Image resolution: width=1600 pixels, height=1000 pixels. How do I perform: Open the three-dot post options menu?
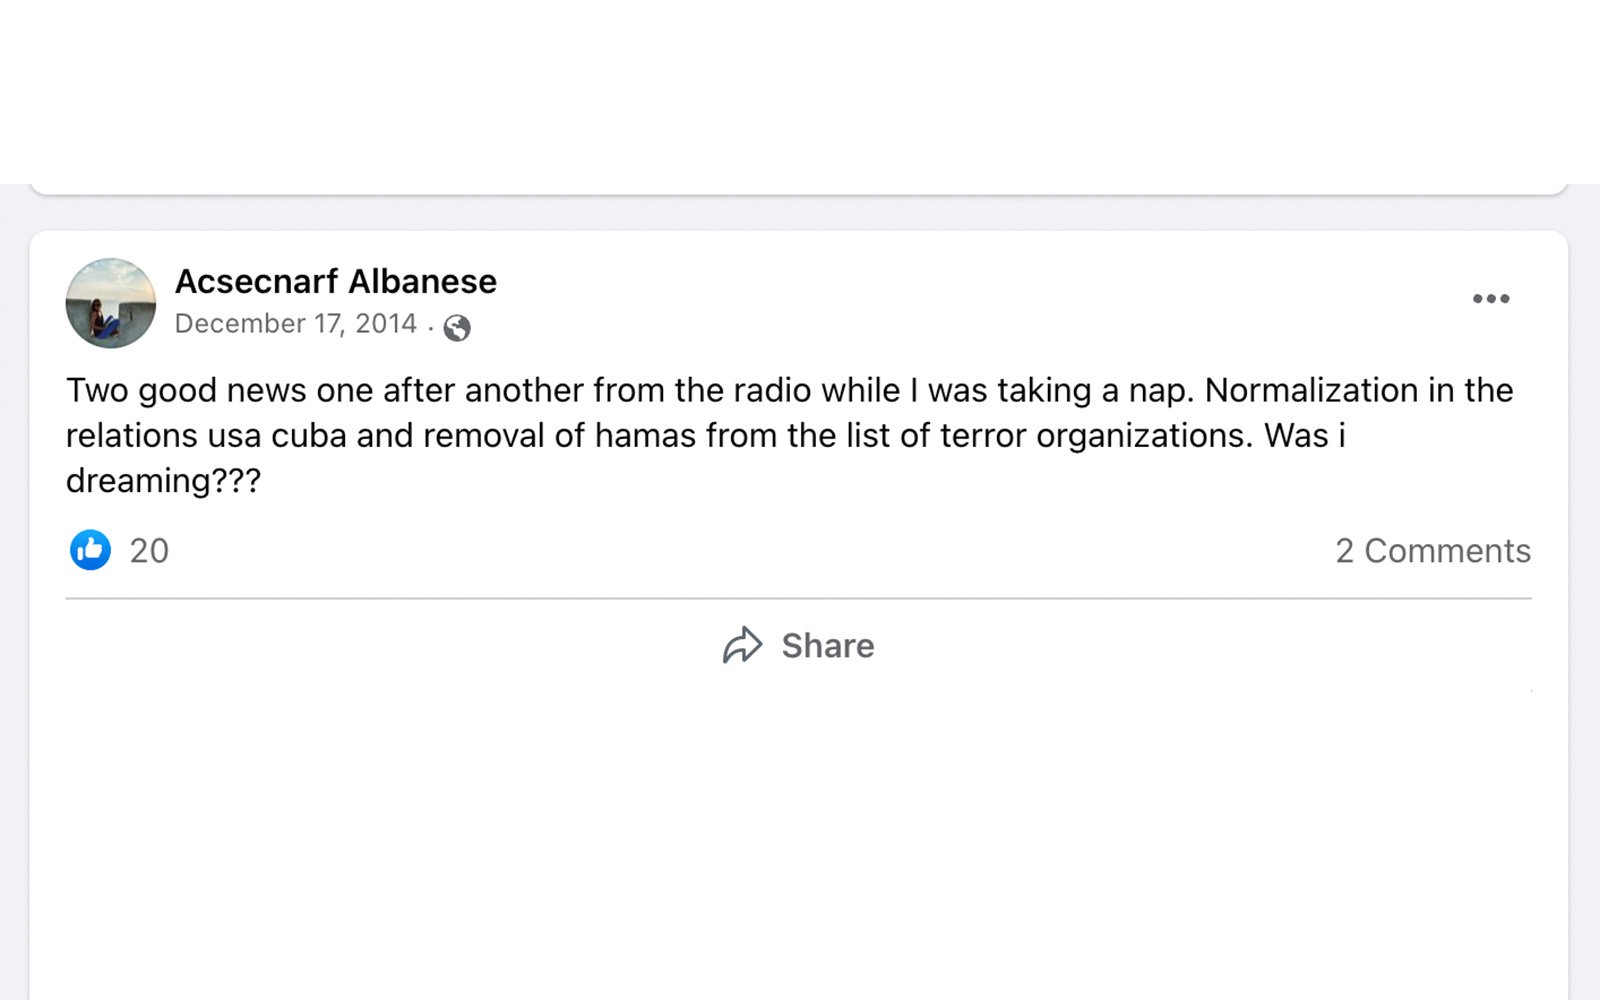pos(1490,298)
